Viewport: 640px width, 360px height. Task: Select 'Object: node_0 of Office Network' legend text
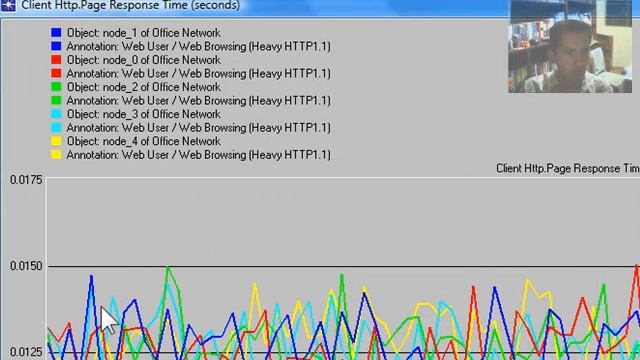(x=144, y=60)
